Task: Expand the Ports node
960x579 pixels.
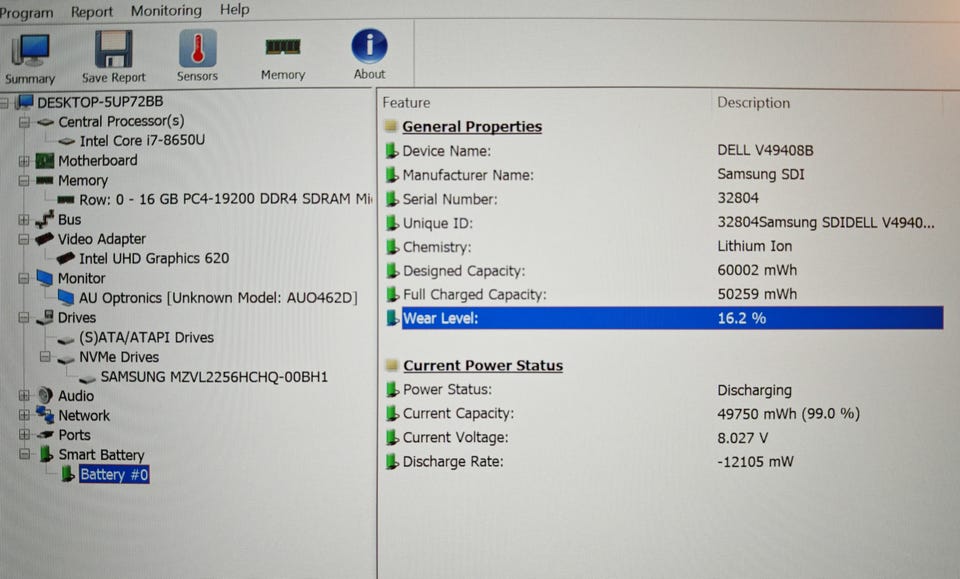Action: (x=24, y=435)
